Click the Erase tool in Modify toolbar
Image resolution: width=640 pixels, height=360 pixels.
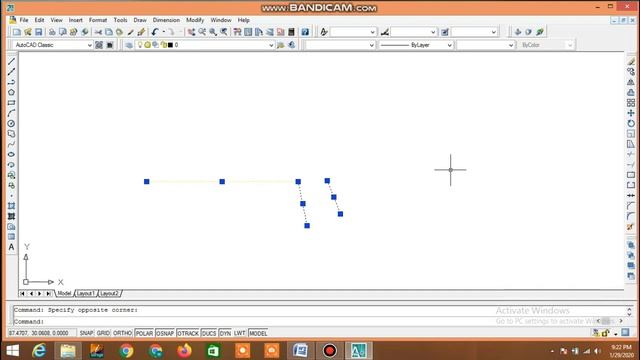(631, 61)
